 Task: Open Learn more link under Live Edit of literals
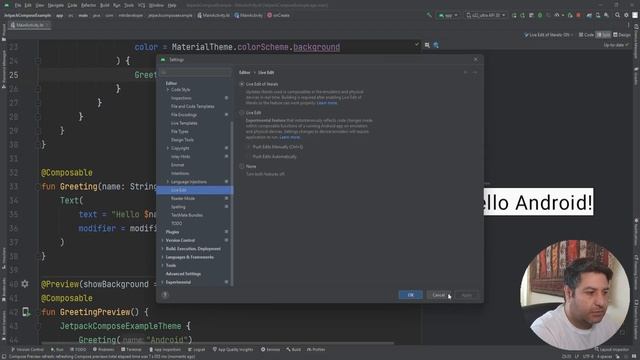[327, 103]
